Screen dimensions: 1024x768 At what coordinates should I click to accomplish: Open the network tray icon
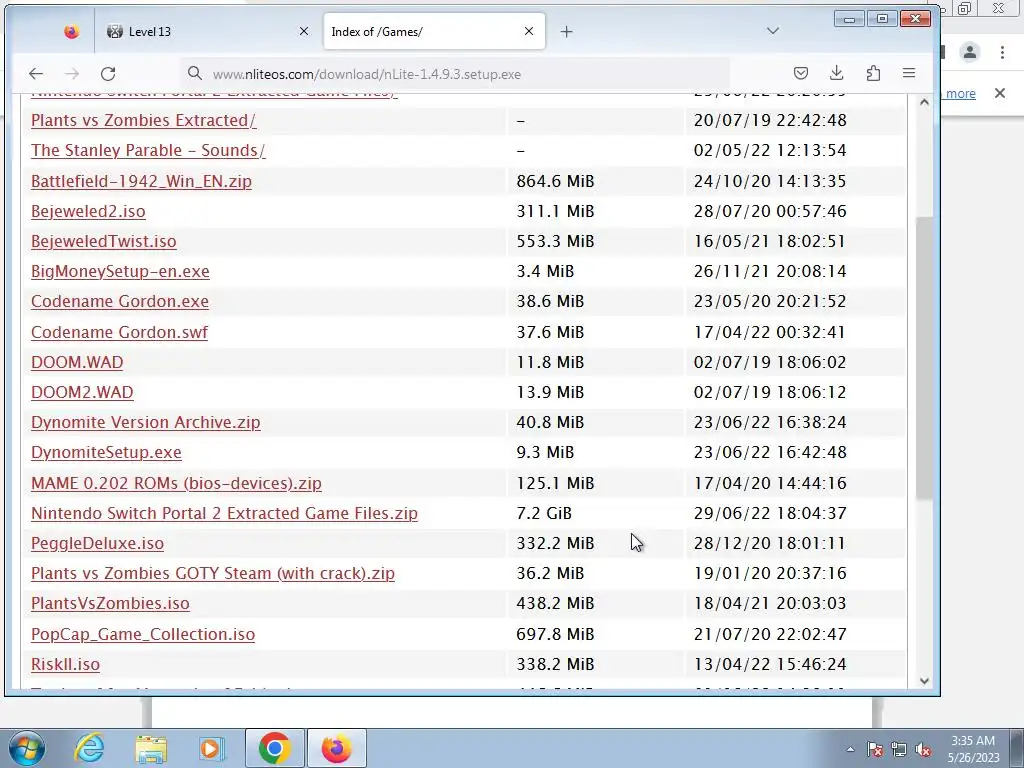pyautogui.click(x=899, y=749)
